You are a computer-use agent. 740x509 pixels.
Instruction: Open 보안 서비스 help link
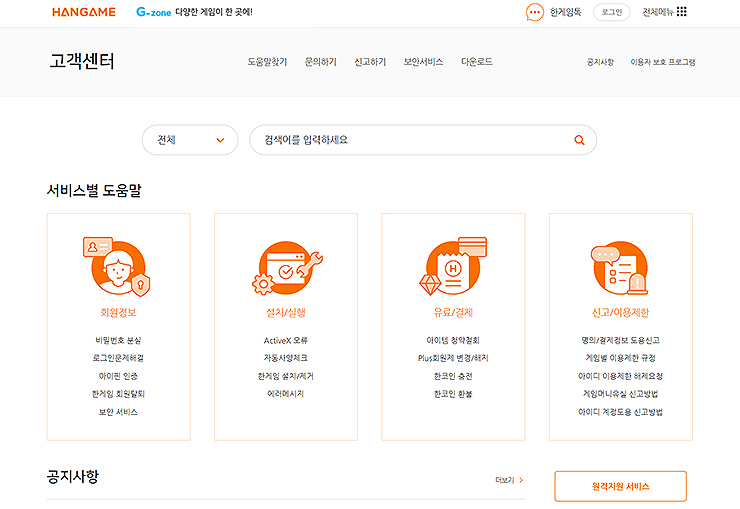(118, 412)
